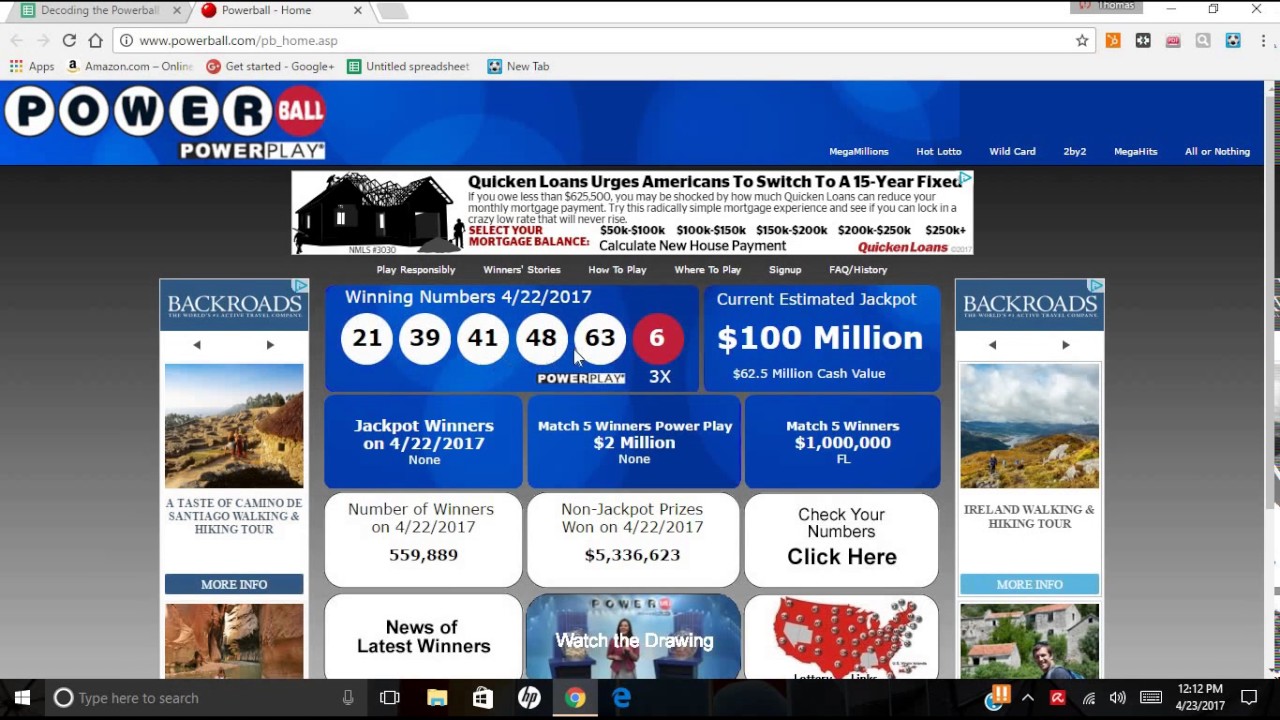Open the Wild Card menu link
This screenshot has width=1280, height=720.
click(1012, 151)
